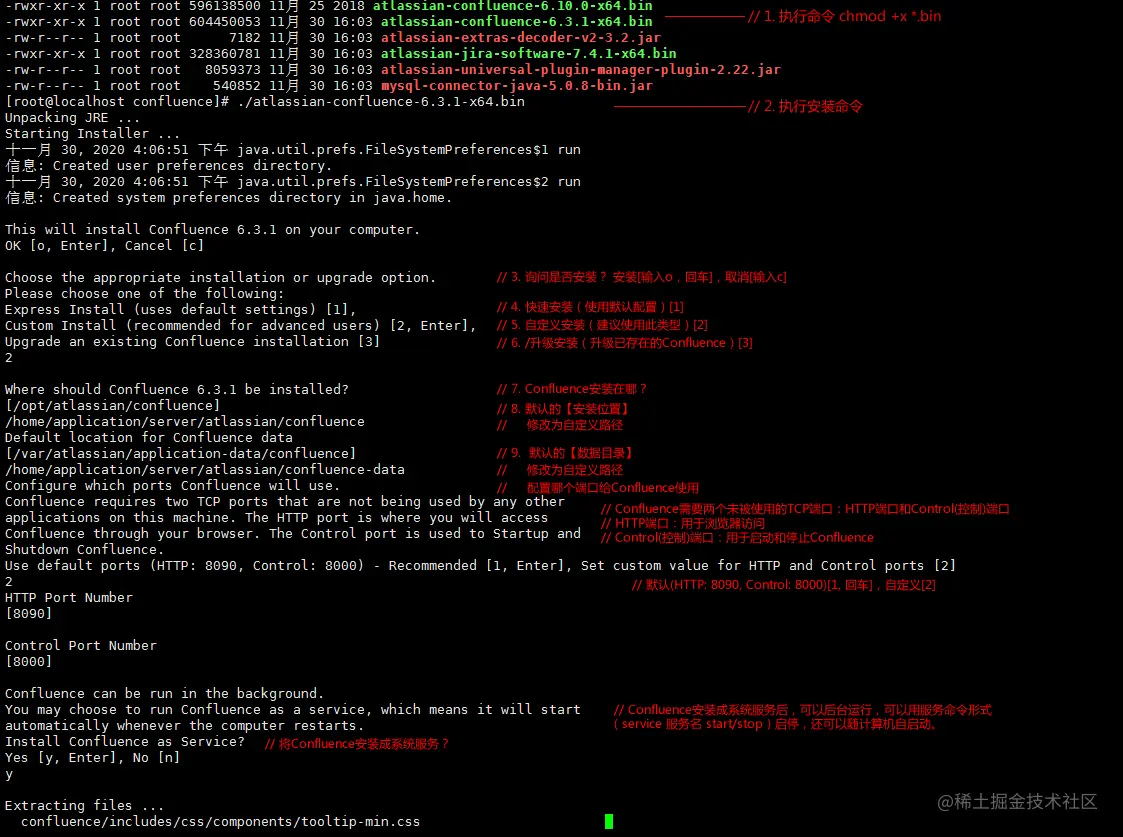Viewport: 1123px width, 837px height.
Task: Click 'Upgrade an existing Confluence installation [3]' line
Action: tap(192, 342)
